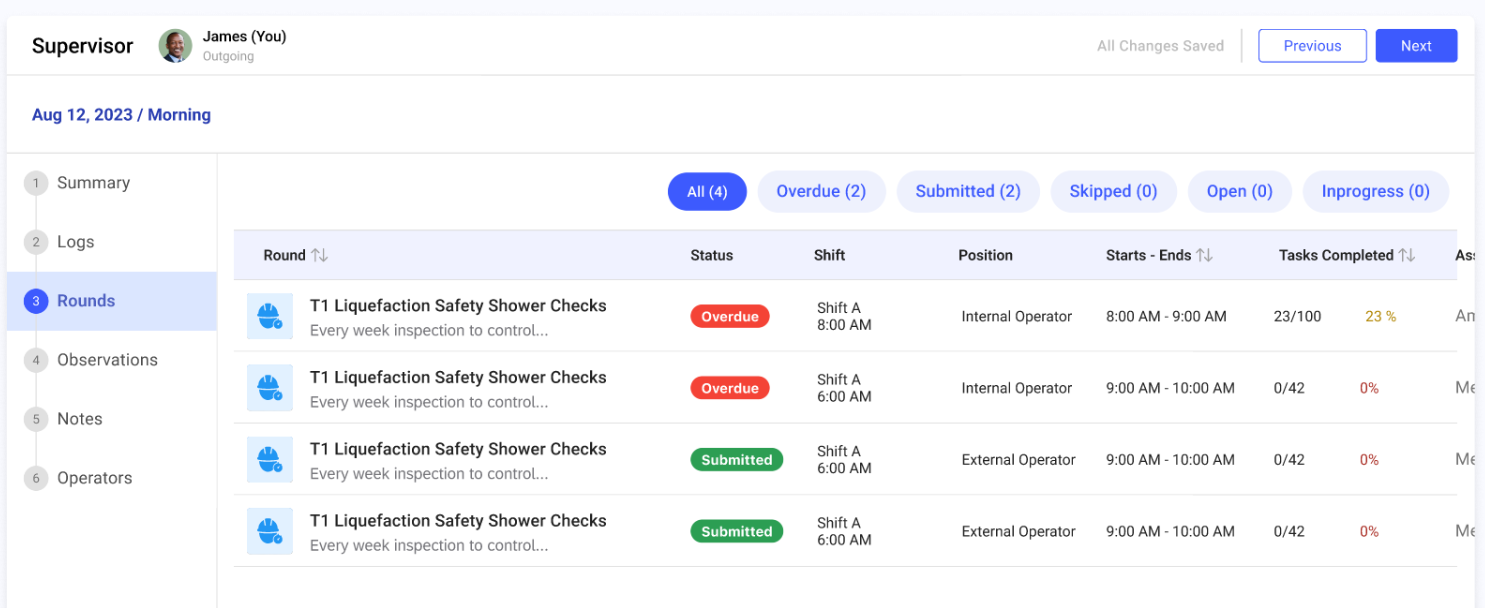Image resolution: width=1485 pixels, height=608 pixels.
Task: Sort by Starts - Ends column arrows
Action: tap(1205, 256)
